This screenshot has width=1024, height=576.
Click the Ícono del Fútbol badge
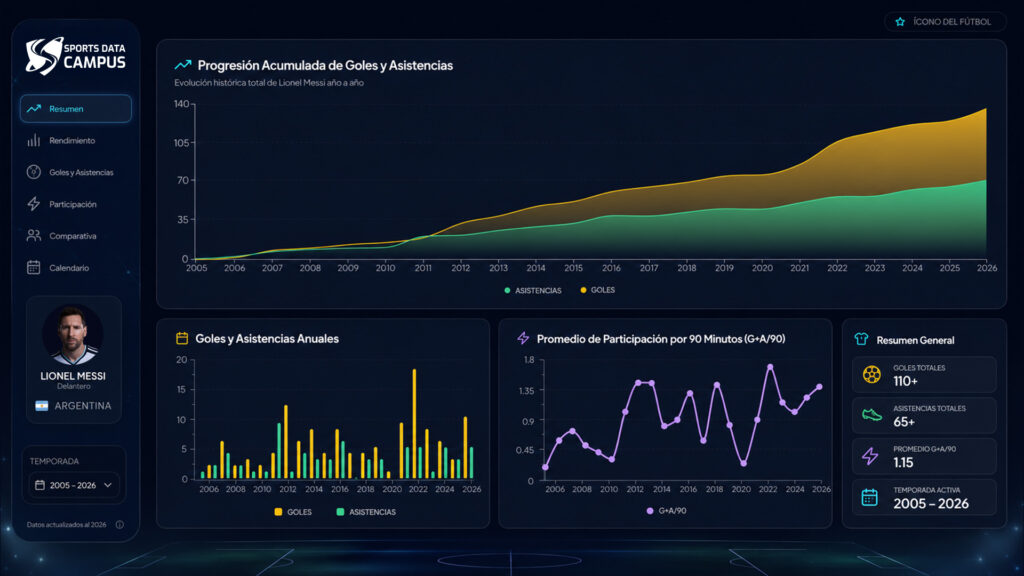(x=945, y=22)
